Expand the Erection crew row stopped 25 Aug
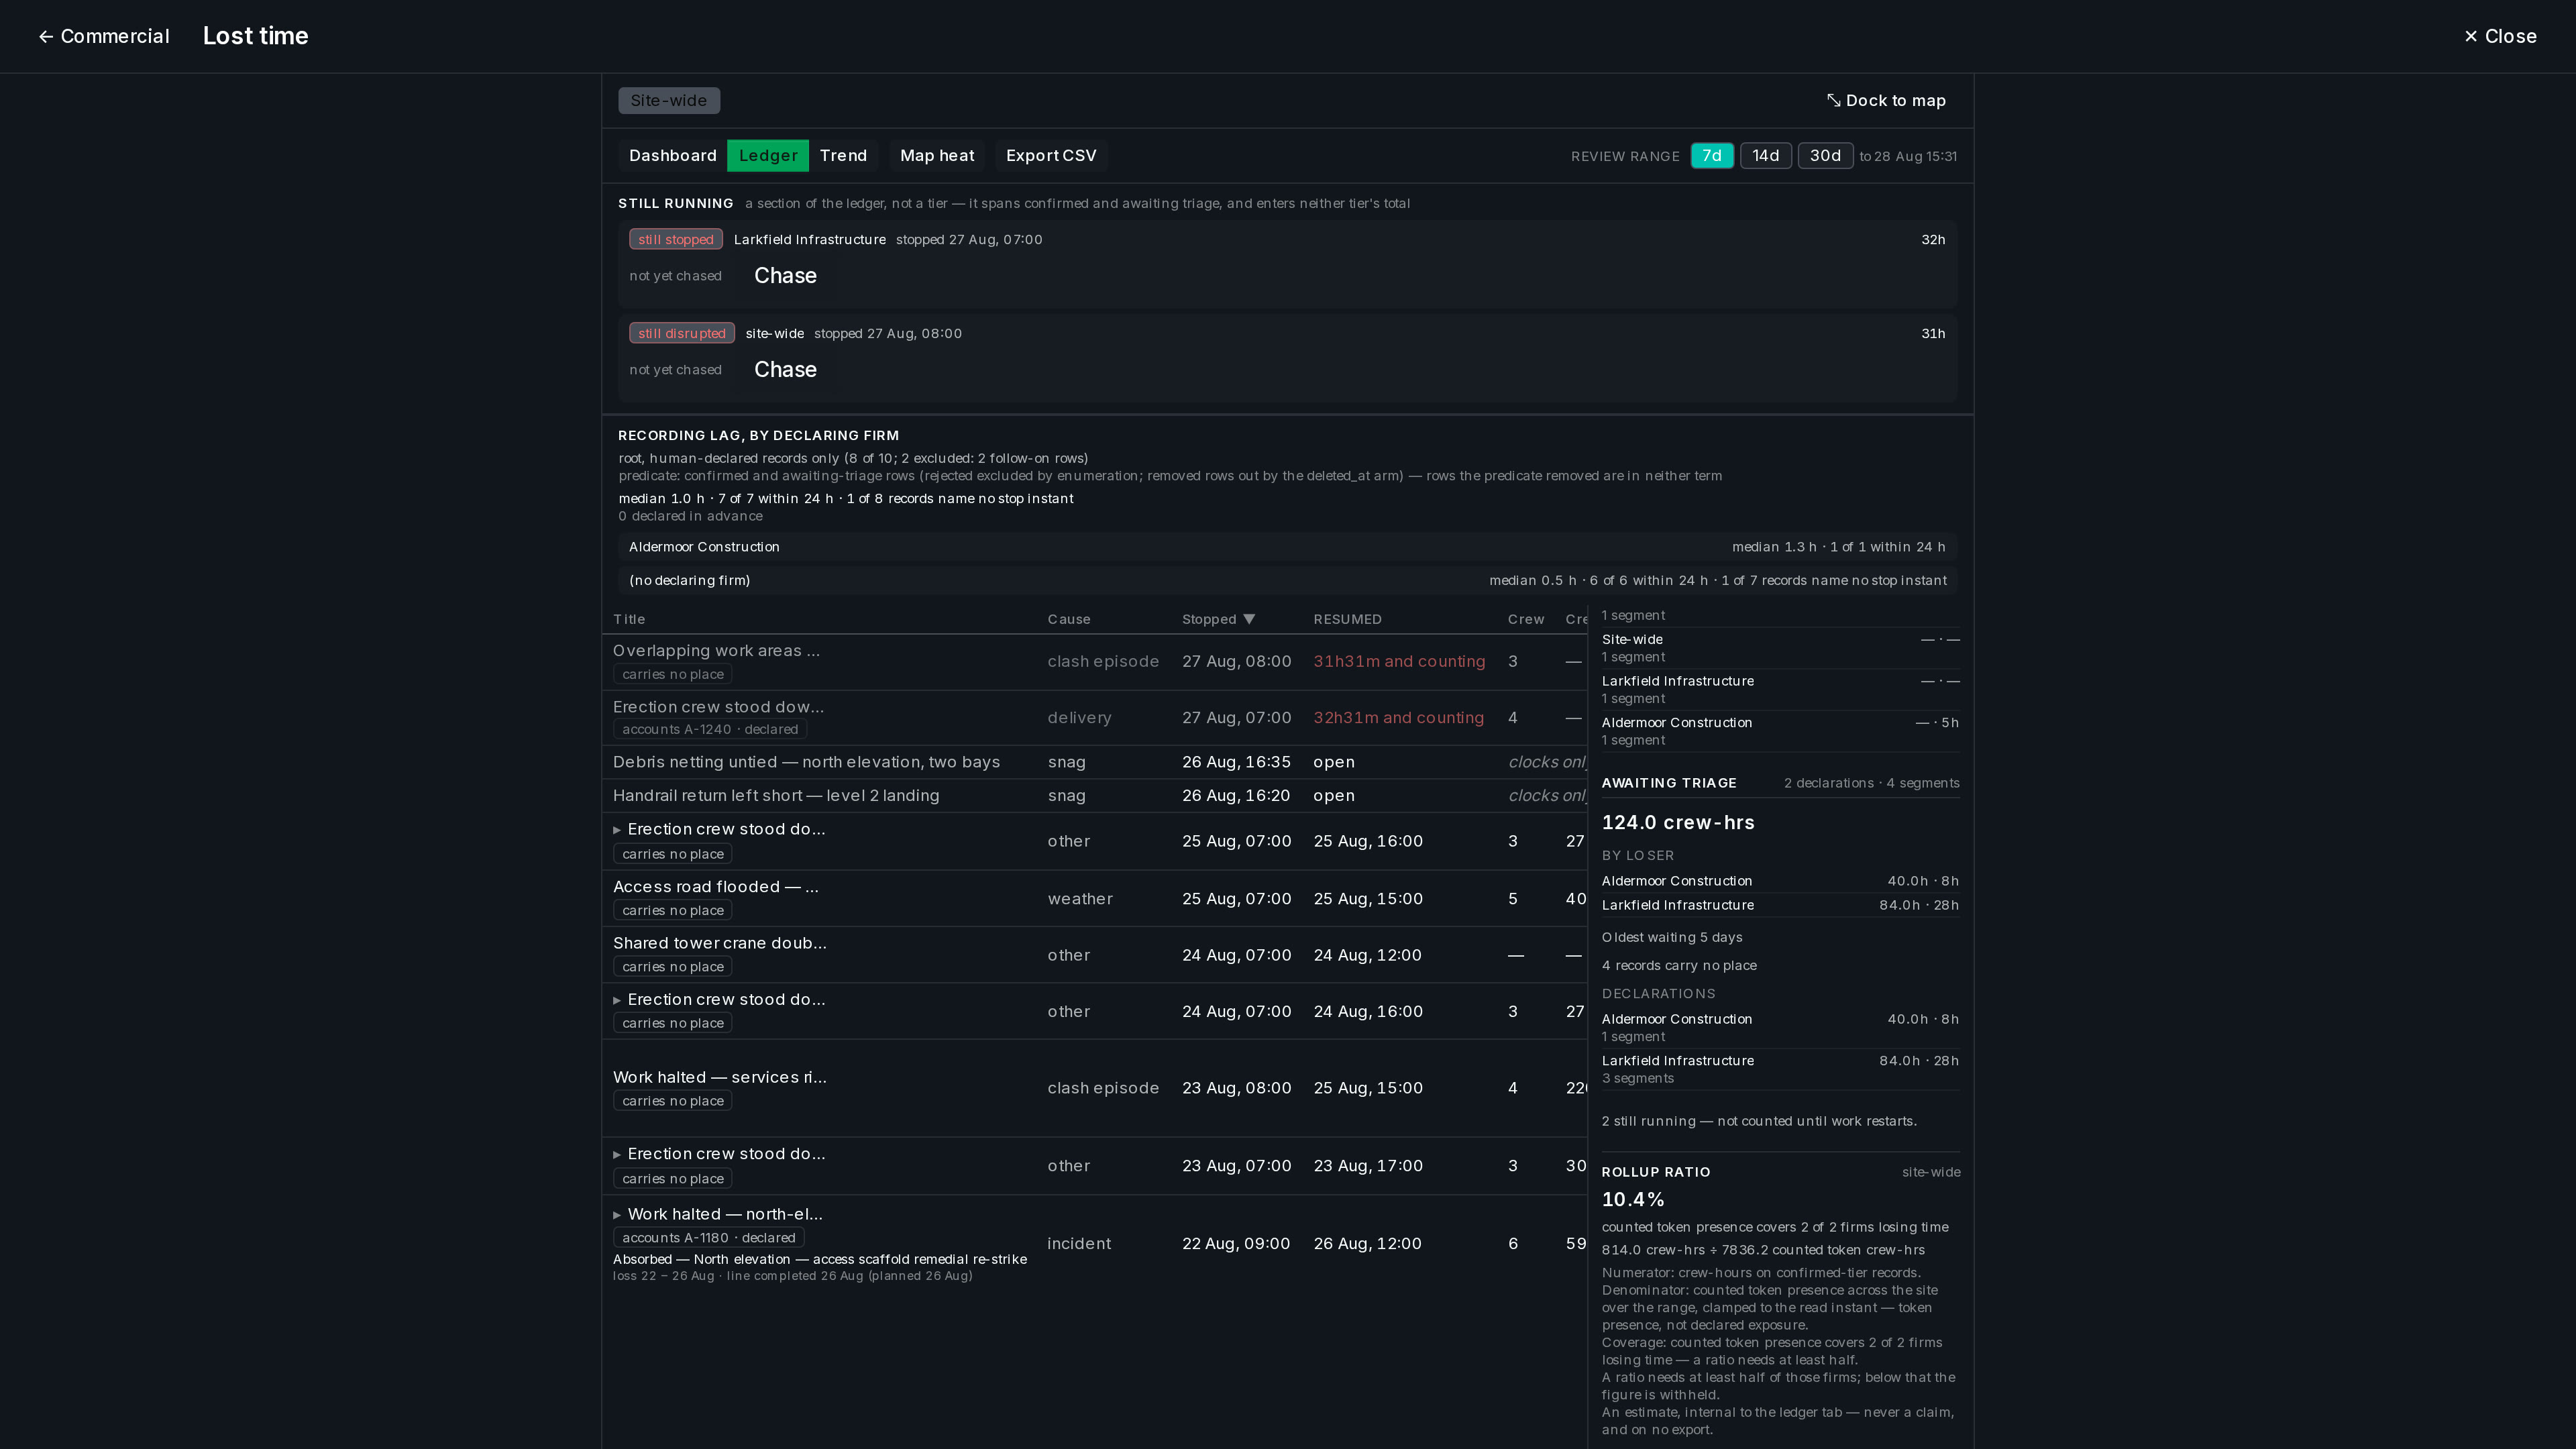 [x=617, y=830]
